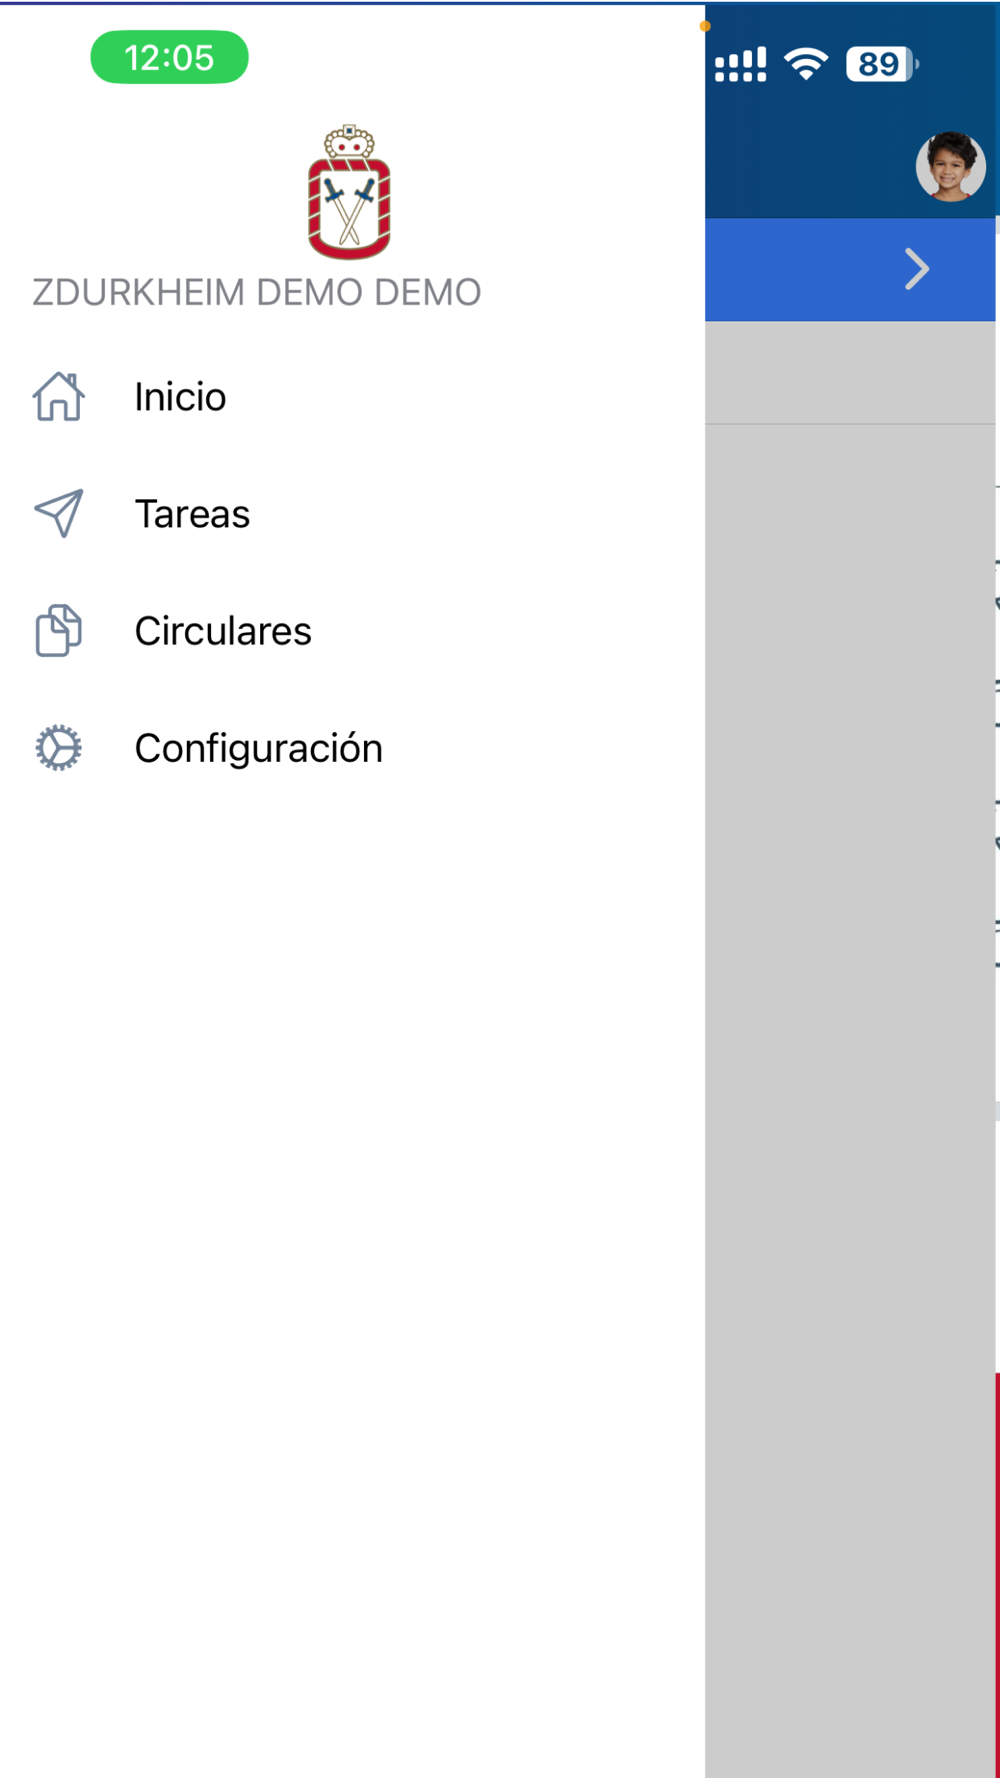Tap the ZDURKHEIM DEMO DEMO title

[257, 293]
